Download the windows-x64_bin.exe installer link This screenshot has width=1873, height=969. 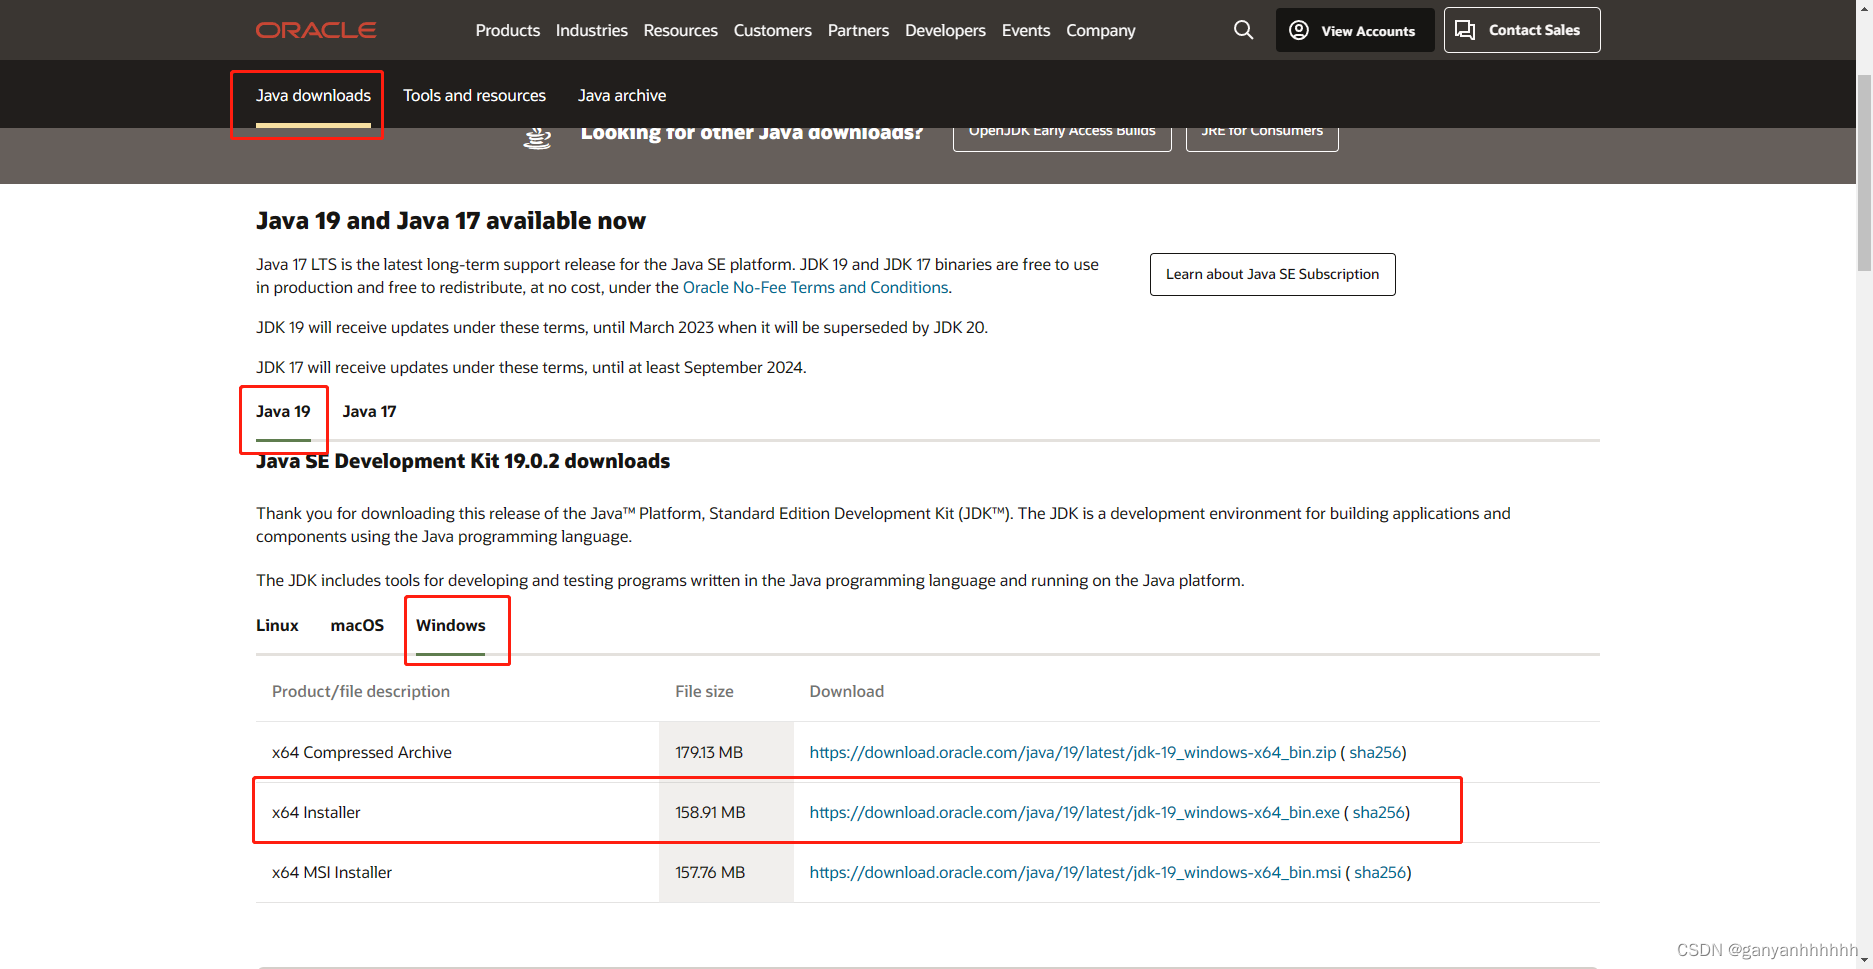1075,812
